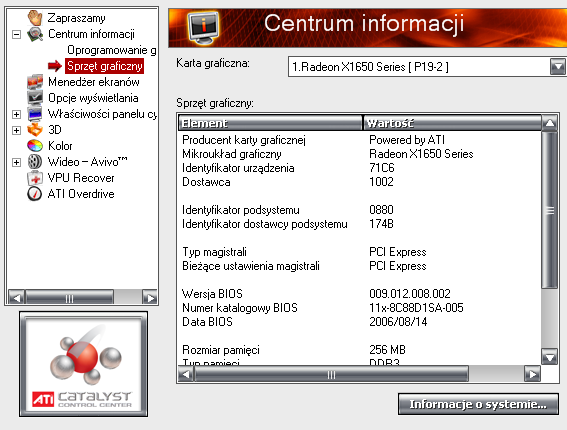Open the Kolor color wheel icon
Screen dimensions: 567x430
[35, 145]
